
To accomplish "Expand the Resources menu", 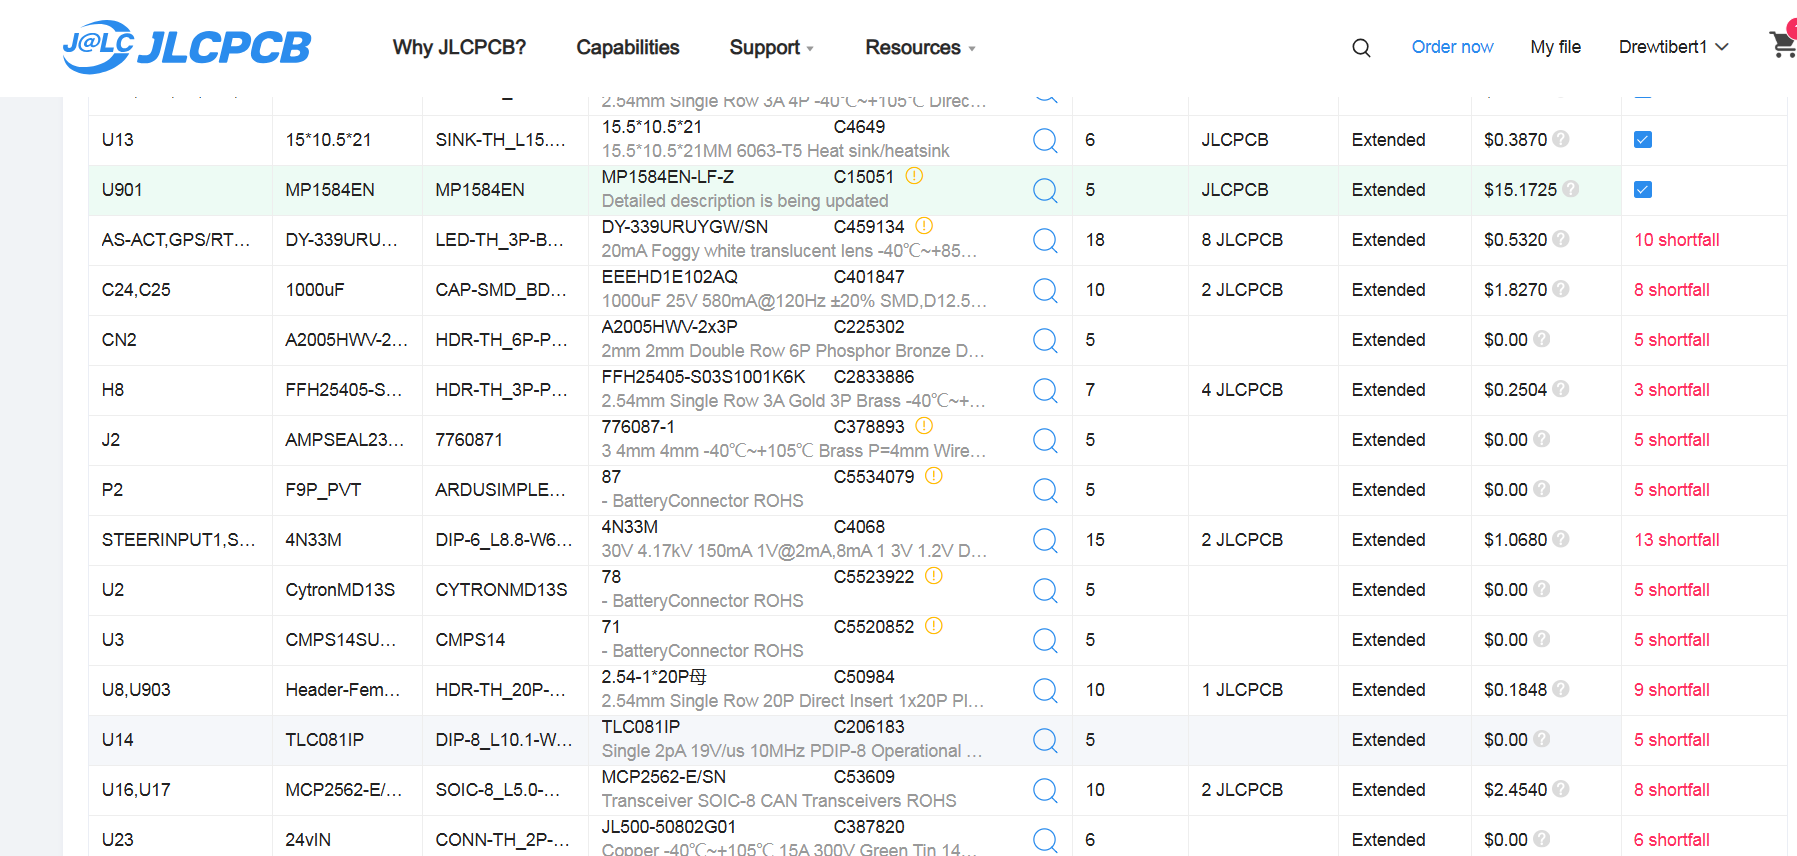I will click(920, 48).
